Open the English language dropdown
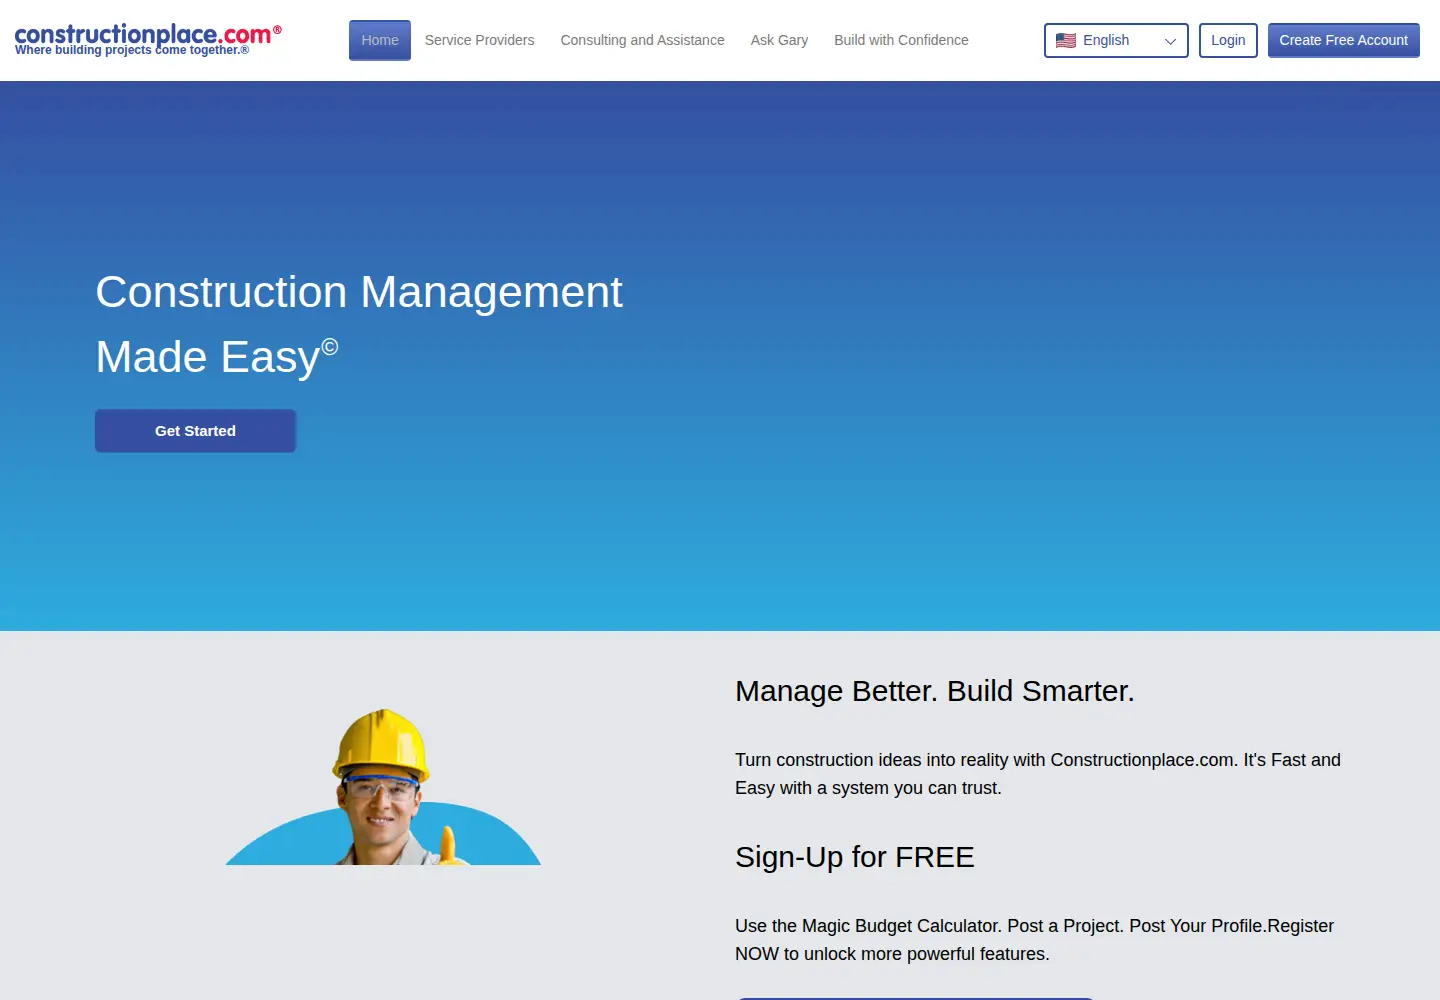Viewport: 1440px width, 1000px height. [1116, 41]
